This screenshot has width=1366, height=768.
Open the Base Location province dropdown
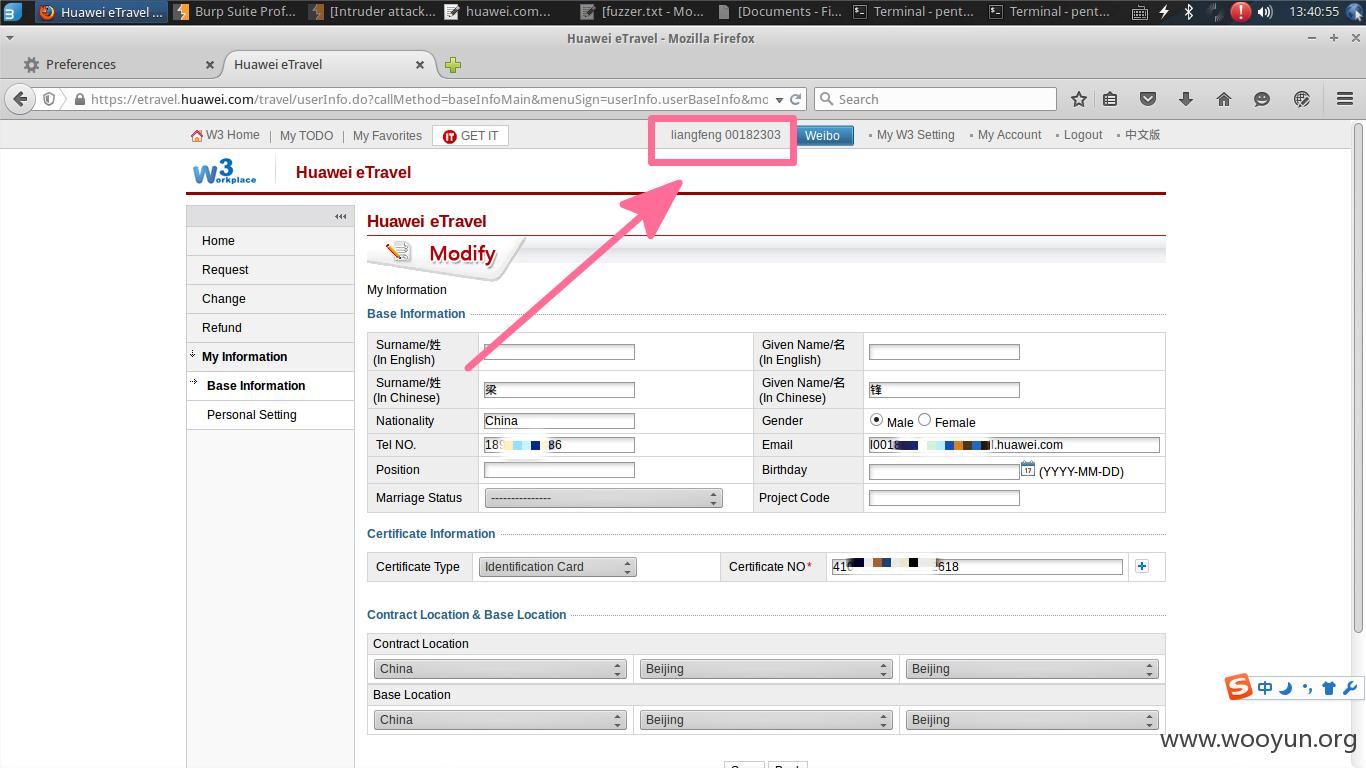(766, 720)
